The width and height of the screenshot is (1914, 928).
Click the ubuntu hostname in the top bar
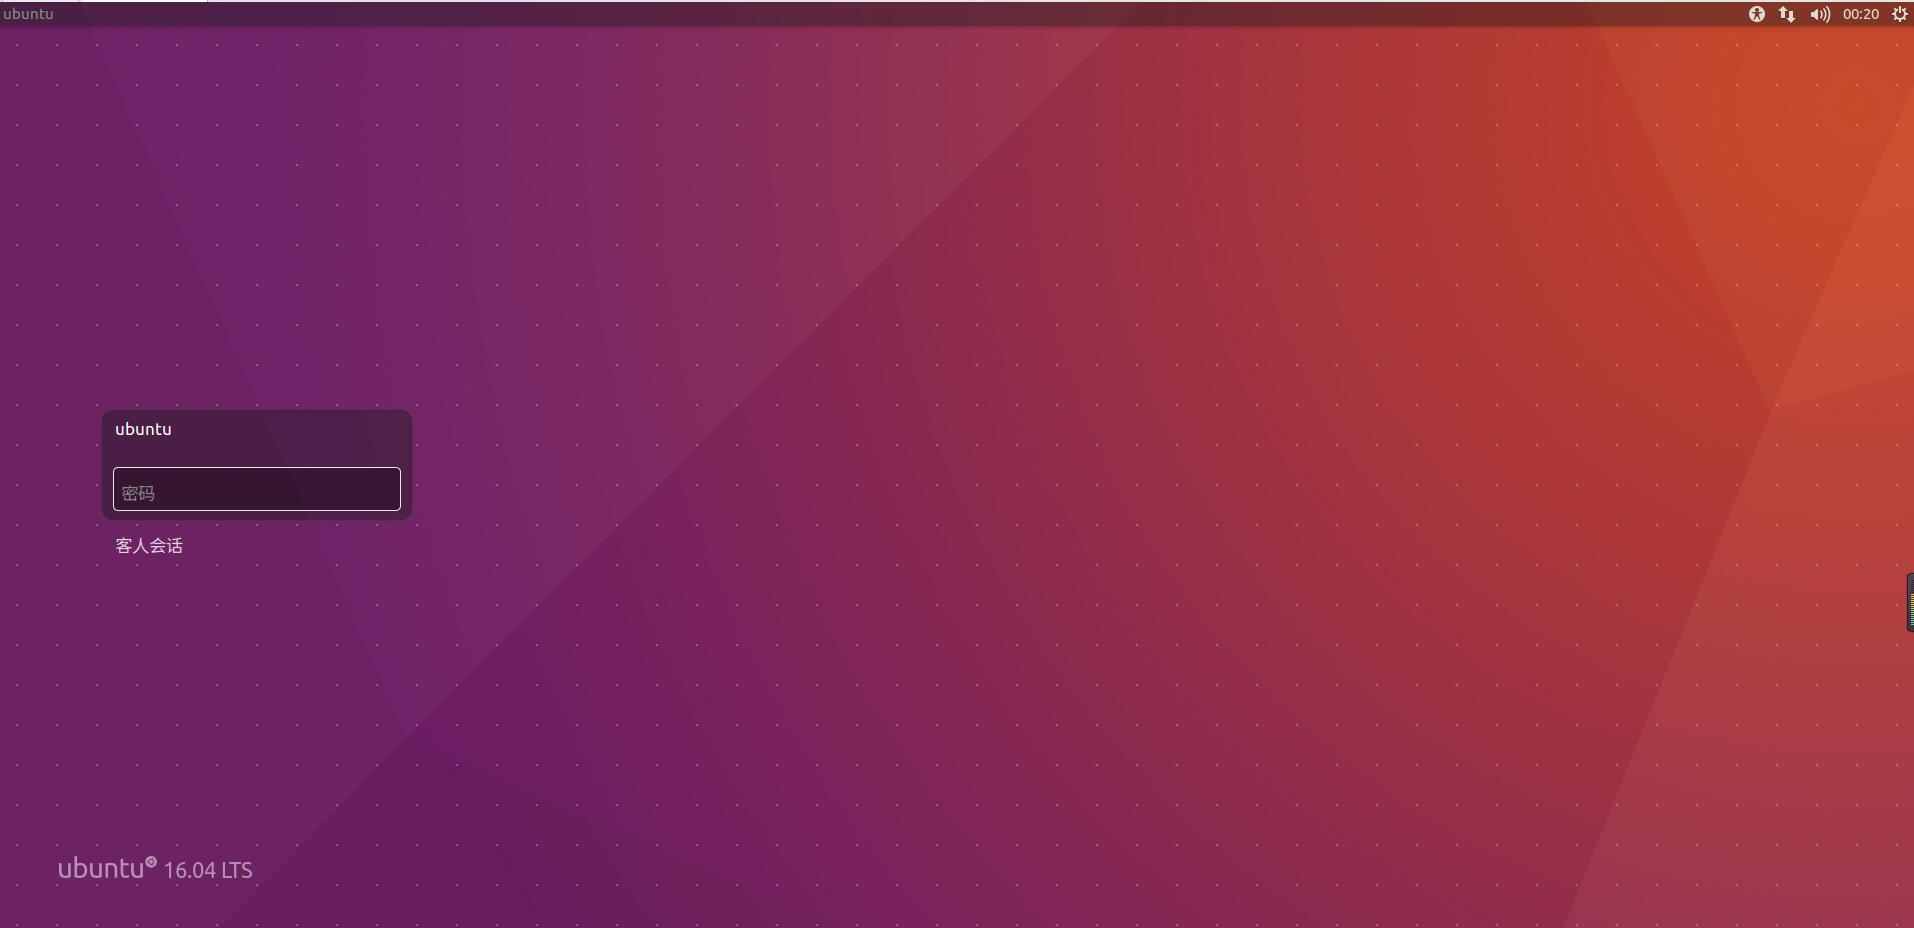point(28,14)
